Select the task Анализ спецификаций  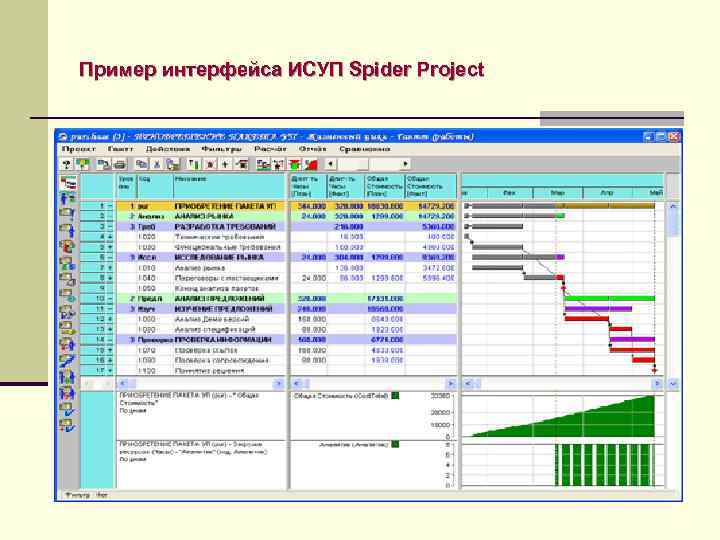(x=215, y=330)
